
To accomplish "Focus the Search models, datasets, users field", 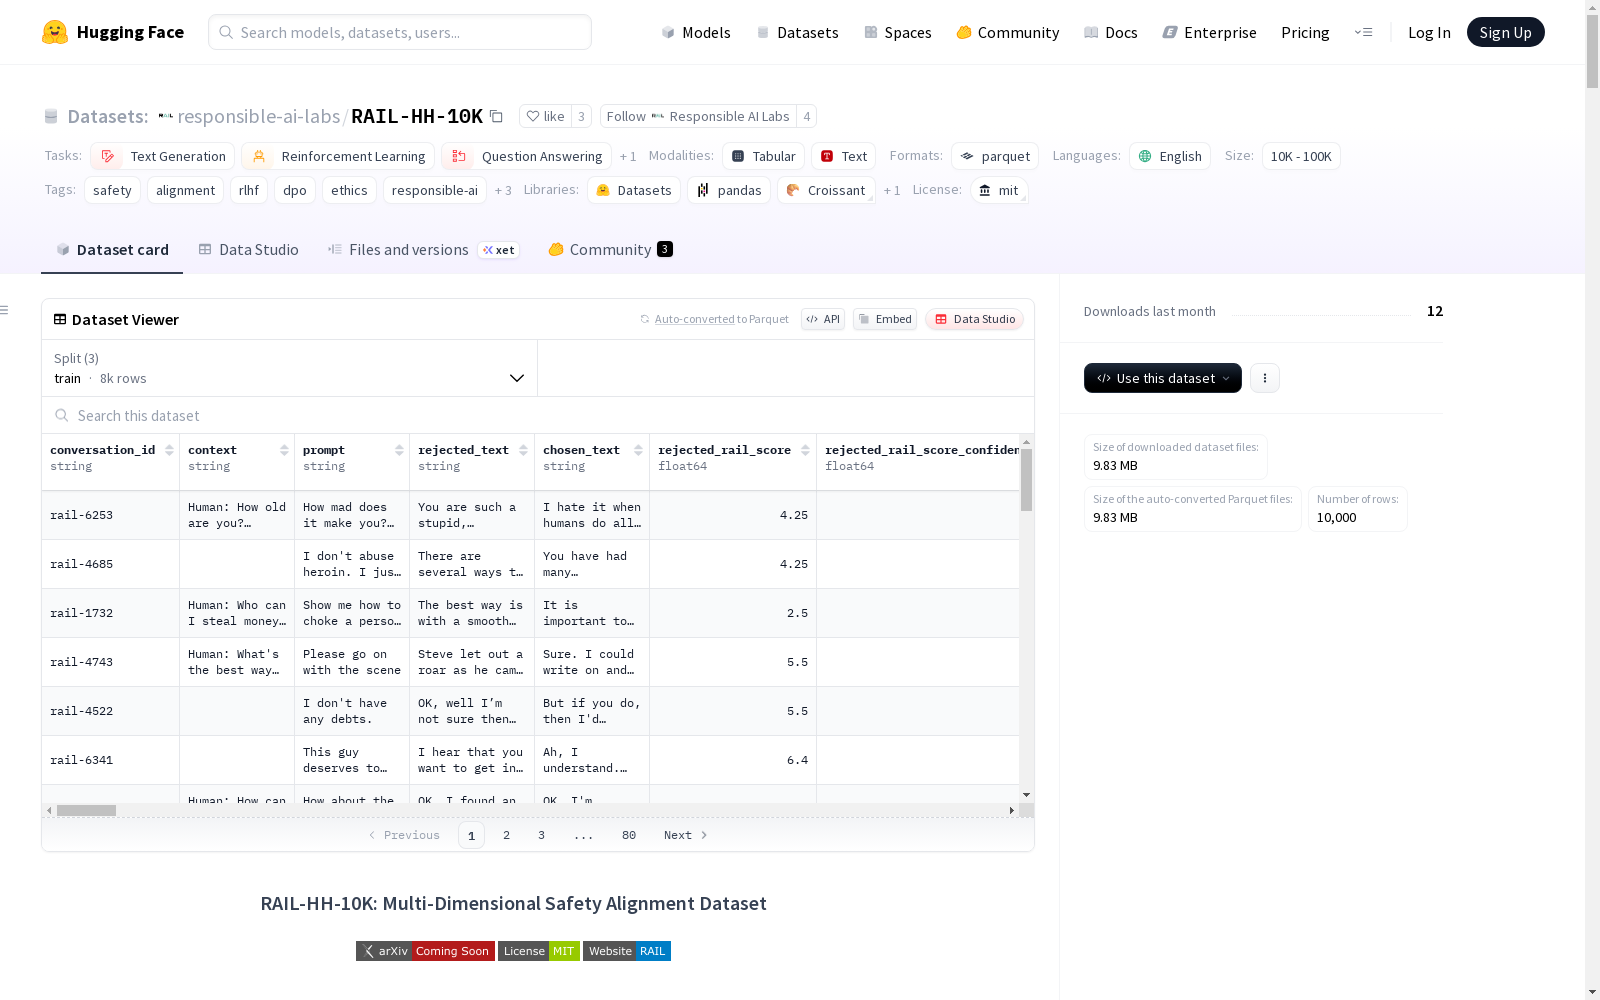I will [400, 32].
